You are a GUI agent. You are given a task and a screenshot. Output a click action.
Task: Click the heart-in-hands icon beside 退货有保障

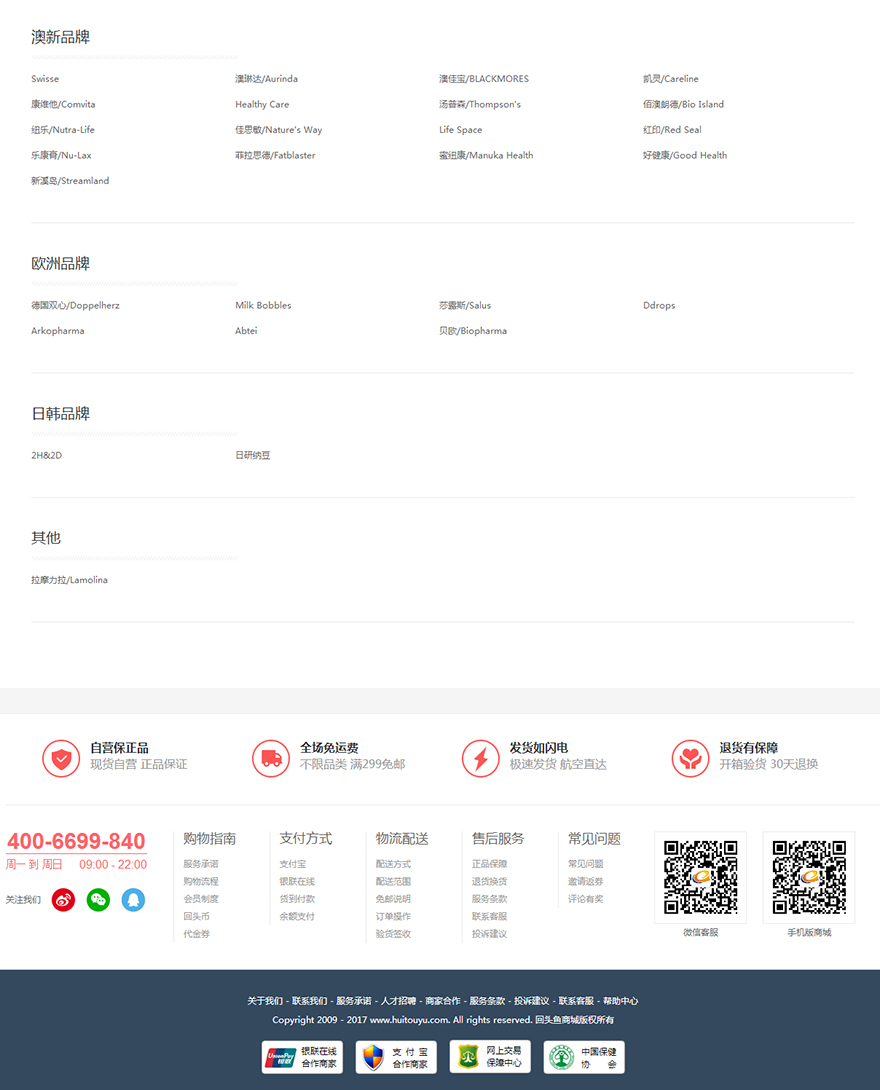point(691,758)
